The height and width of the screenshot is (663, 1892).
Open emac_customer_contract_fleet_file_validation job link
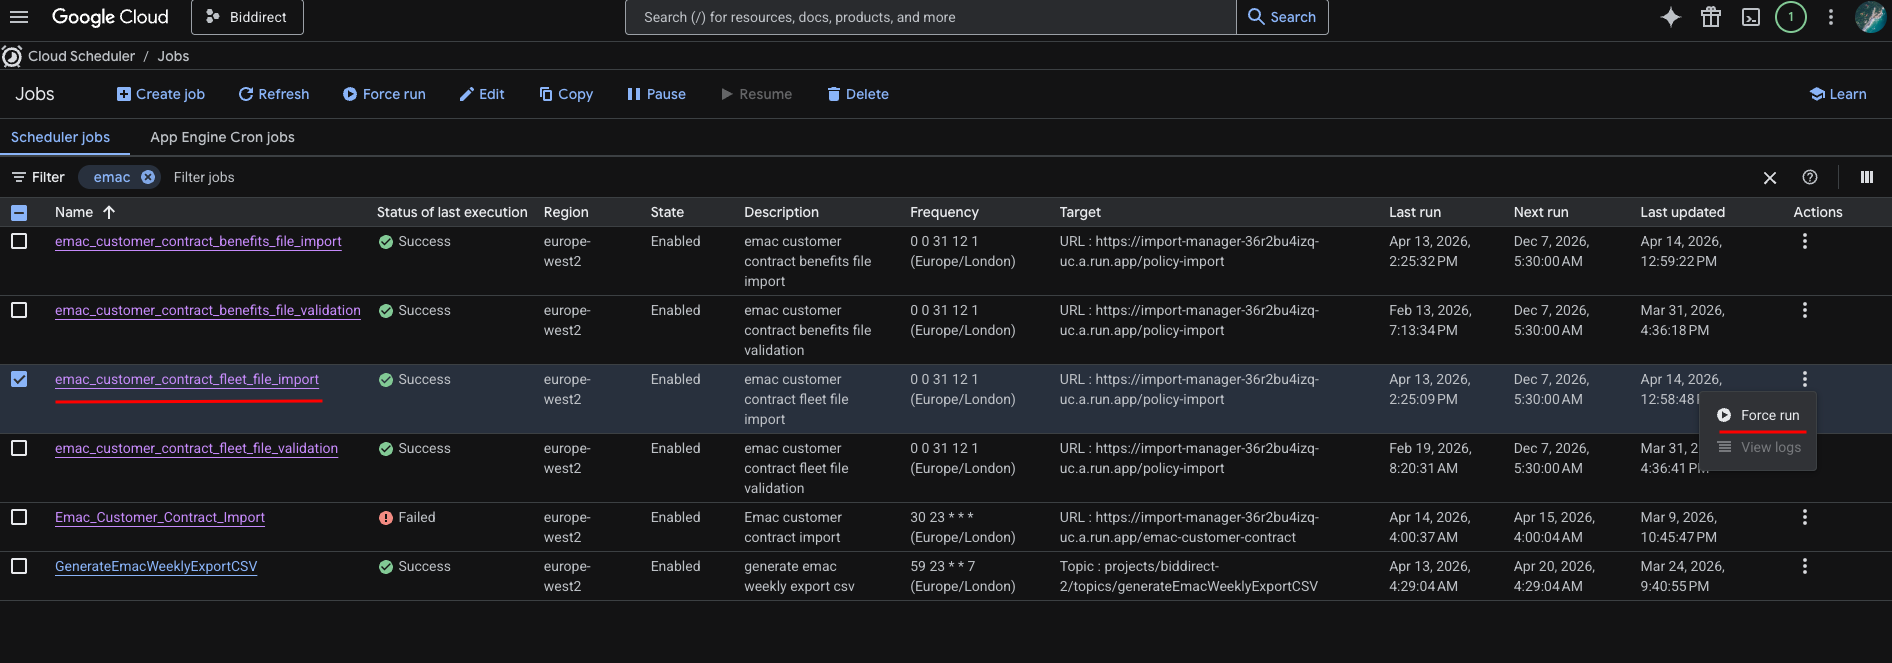[196, 448]
